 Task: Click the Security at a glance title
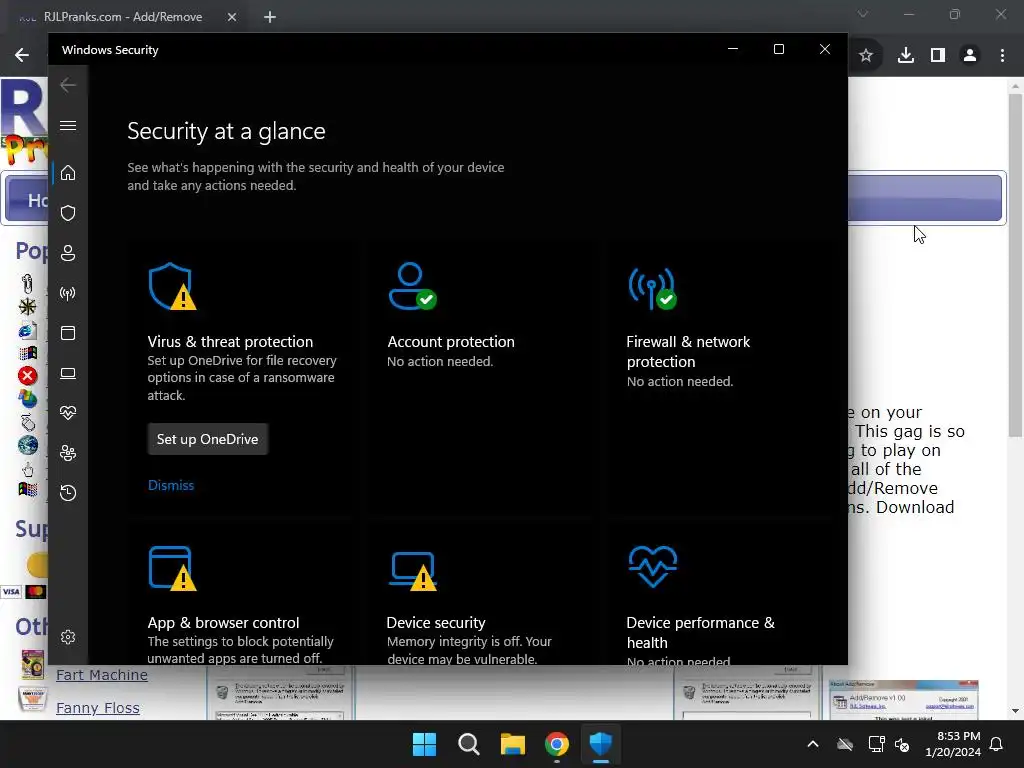pyautogui.click(x=226, y=131)
